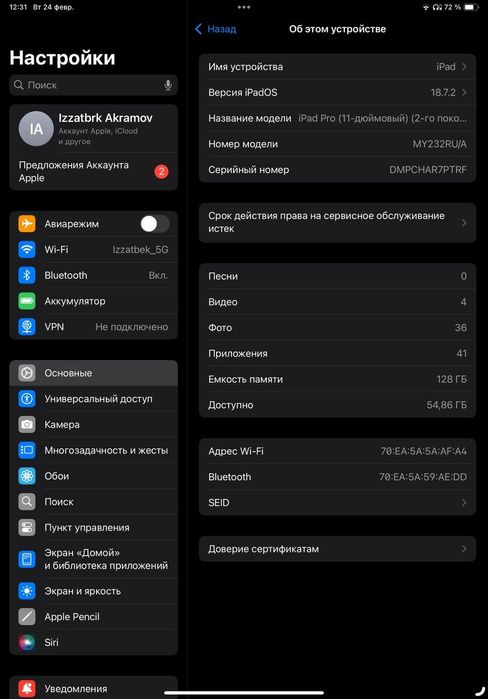Open Доверие сертификатам row
This screenshot has width=488, height=699.
(337, 549)
